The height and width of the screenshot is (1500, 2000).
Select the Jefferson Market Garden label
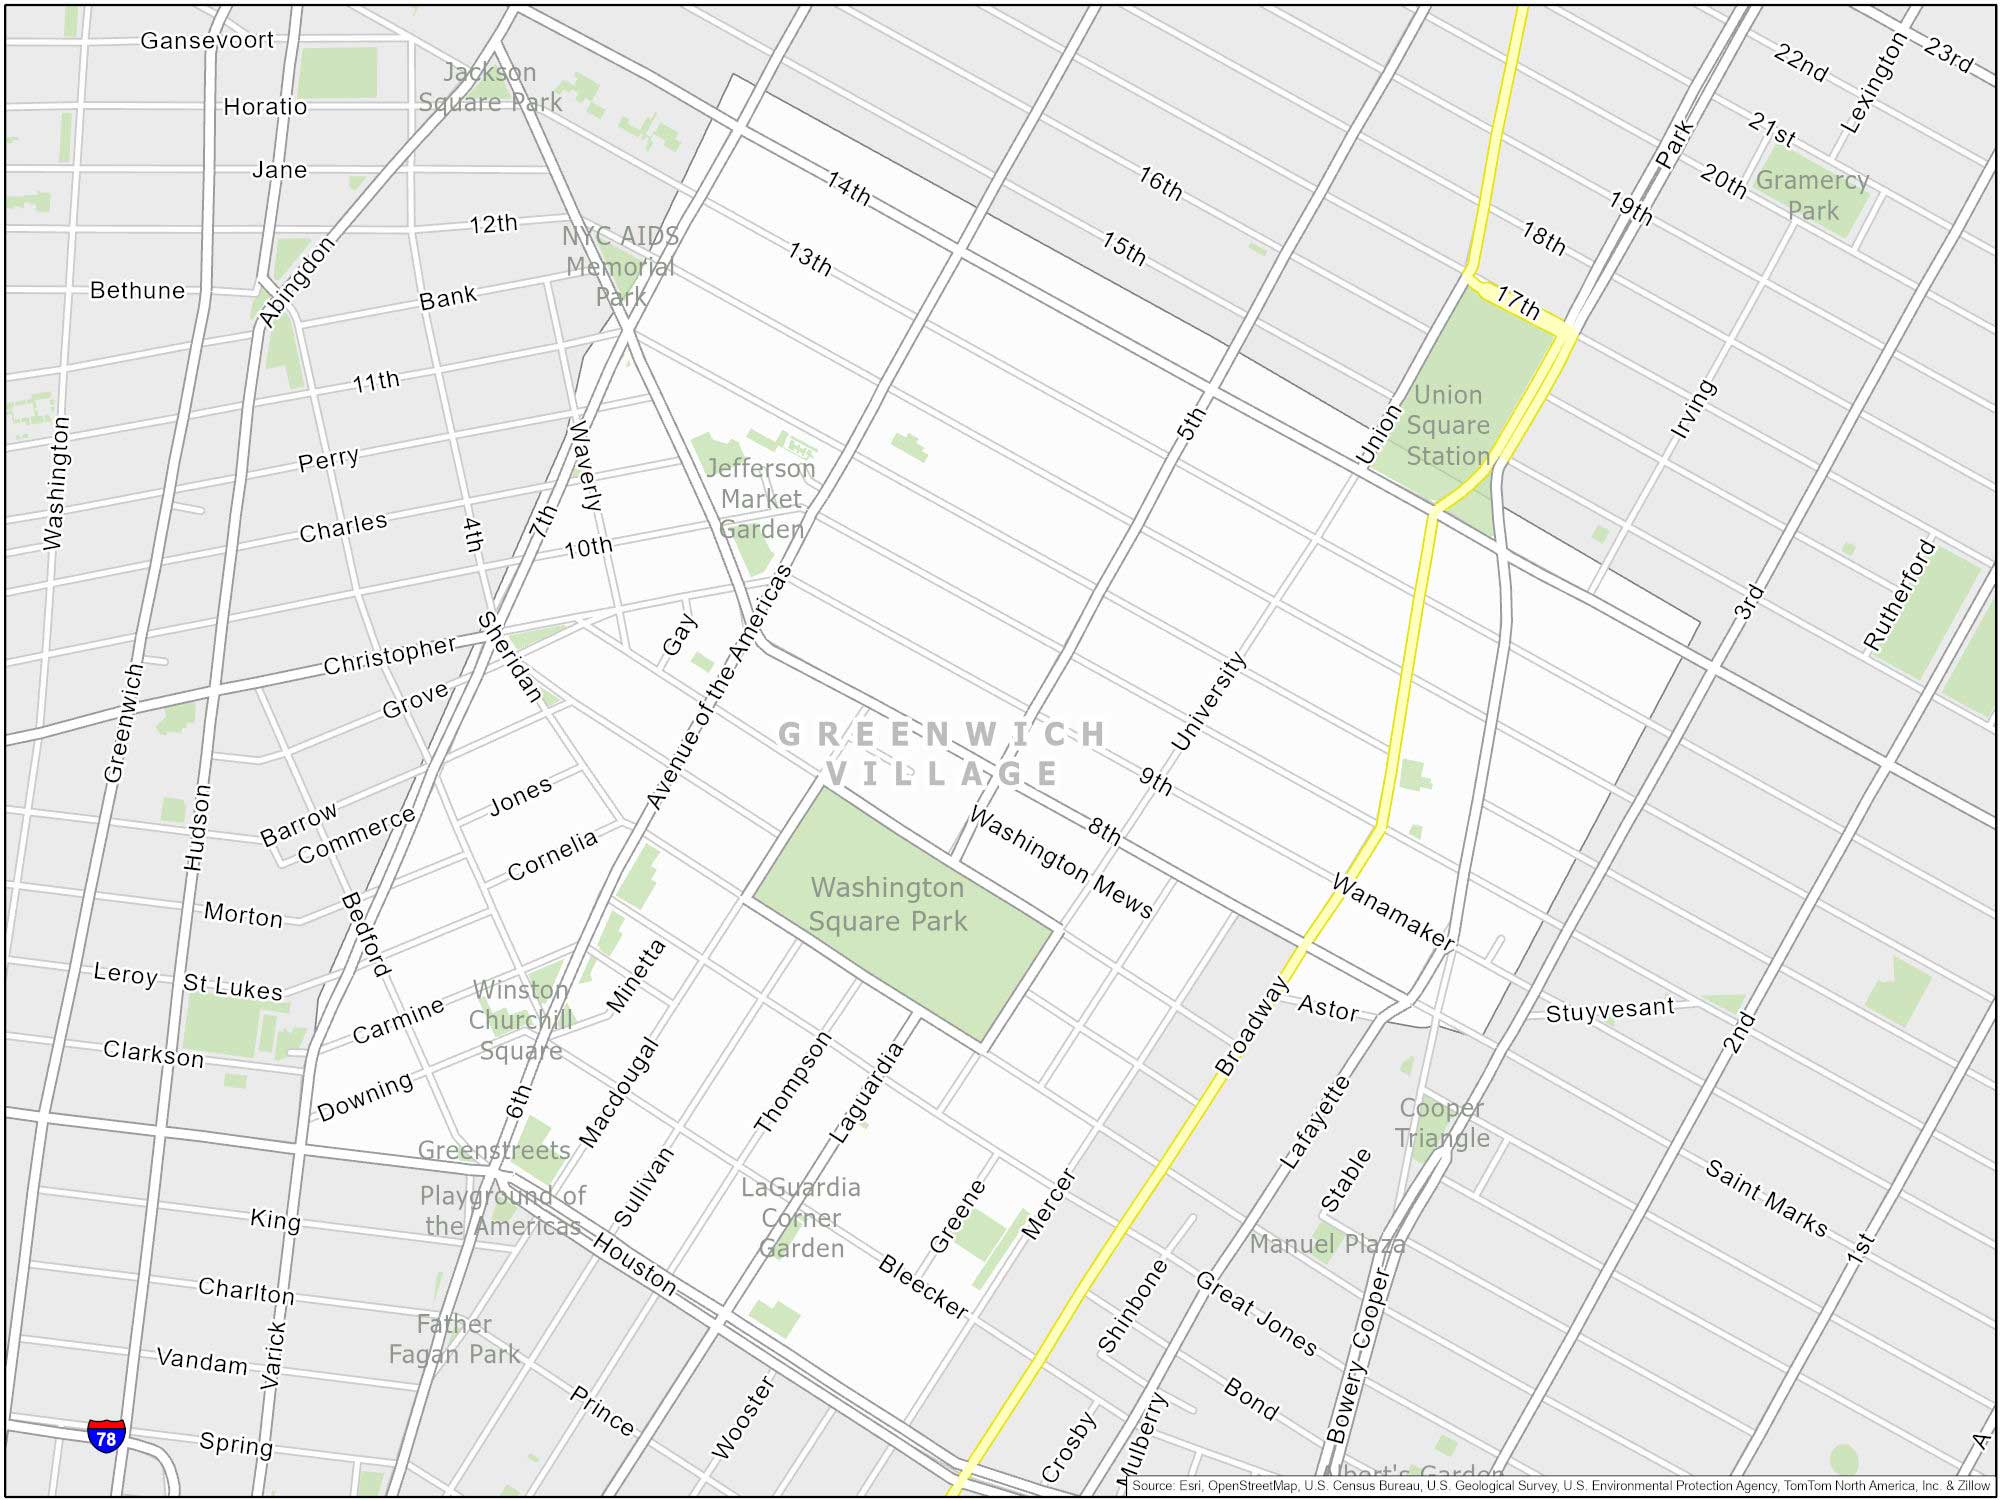click(761, 499)
